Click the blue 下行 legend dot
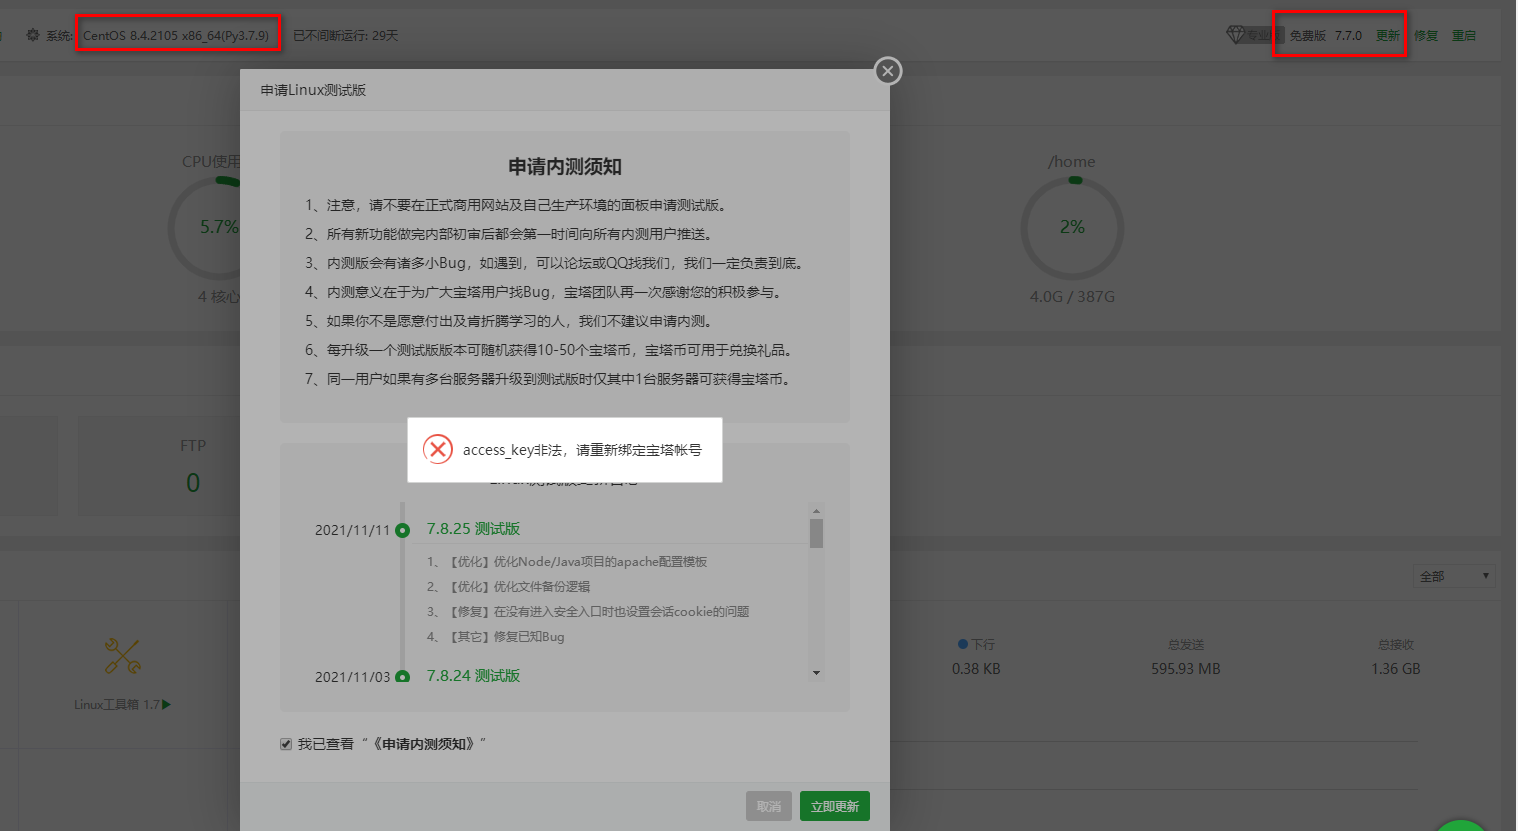 pyautogui.click(x=963, y=644)
